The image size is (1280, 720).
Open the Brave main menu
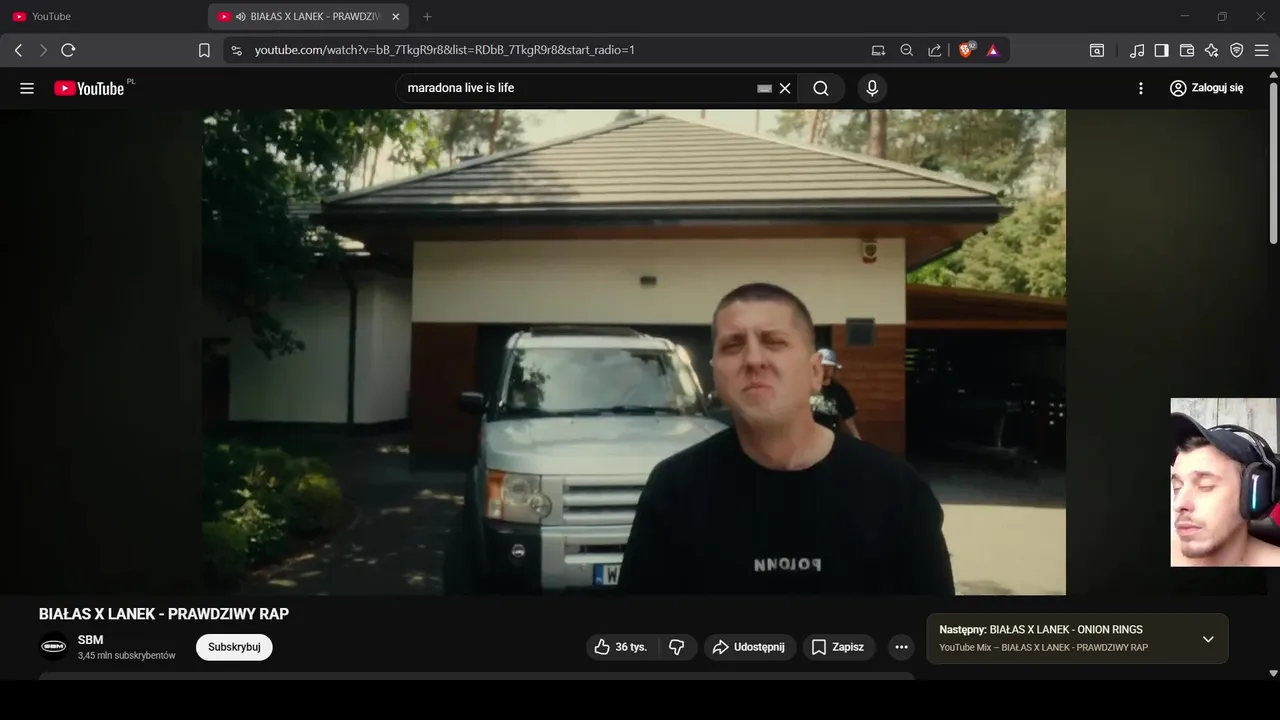(1261, 50)
